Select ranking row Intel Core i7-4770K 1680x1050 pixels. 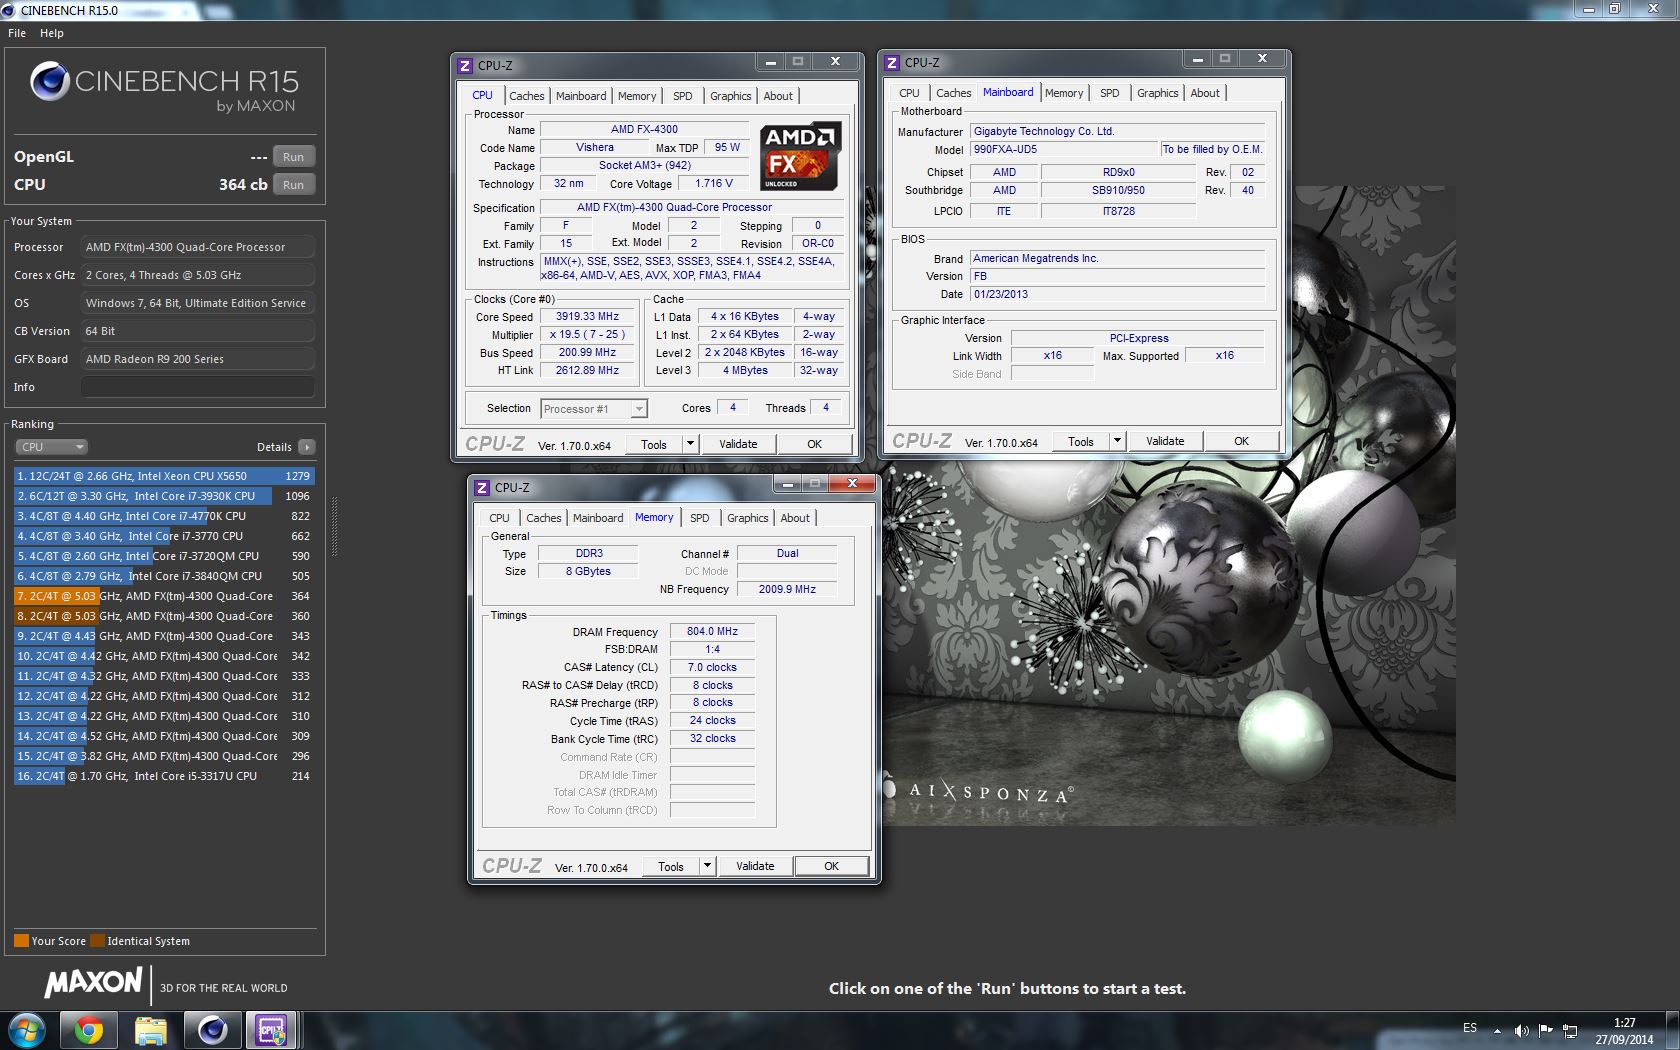[x=164, y=516]
